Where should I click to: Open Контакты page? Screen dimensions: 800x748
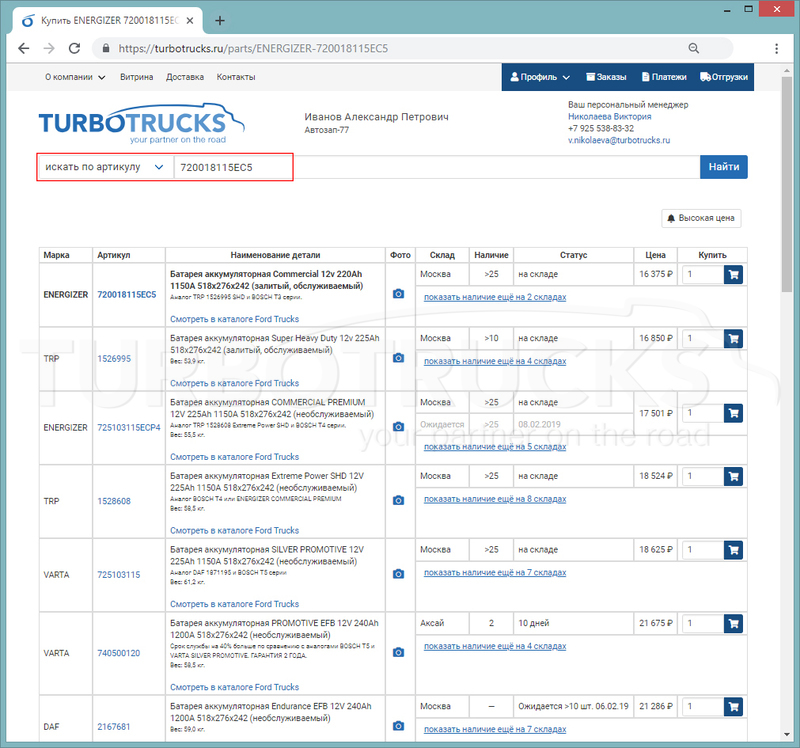236,77
